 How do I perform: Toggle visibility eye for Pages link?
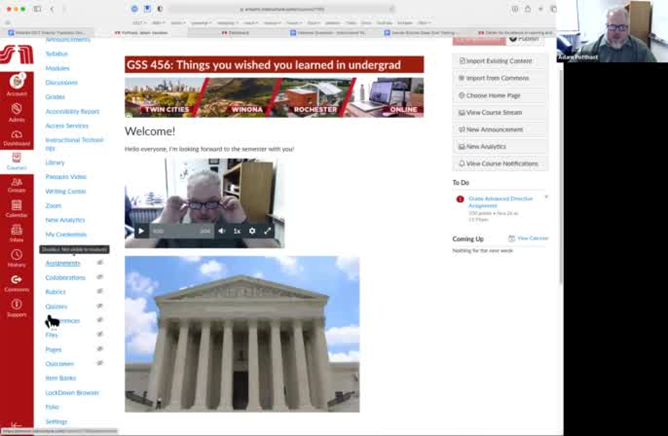pos(100,349)
